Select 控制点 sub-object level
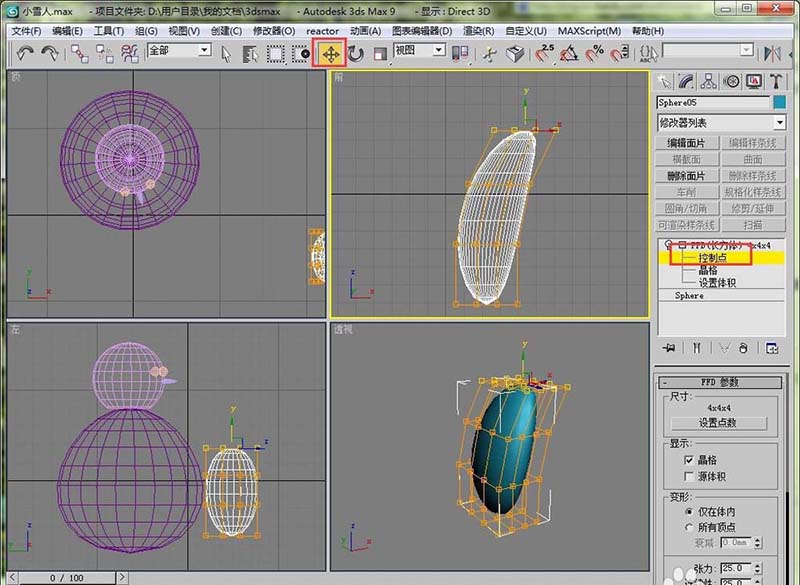800x585 pixels. click(x=713, y=258)
